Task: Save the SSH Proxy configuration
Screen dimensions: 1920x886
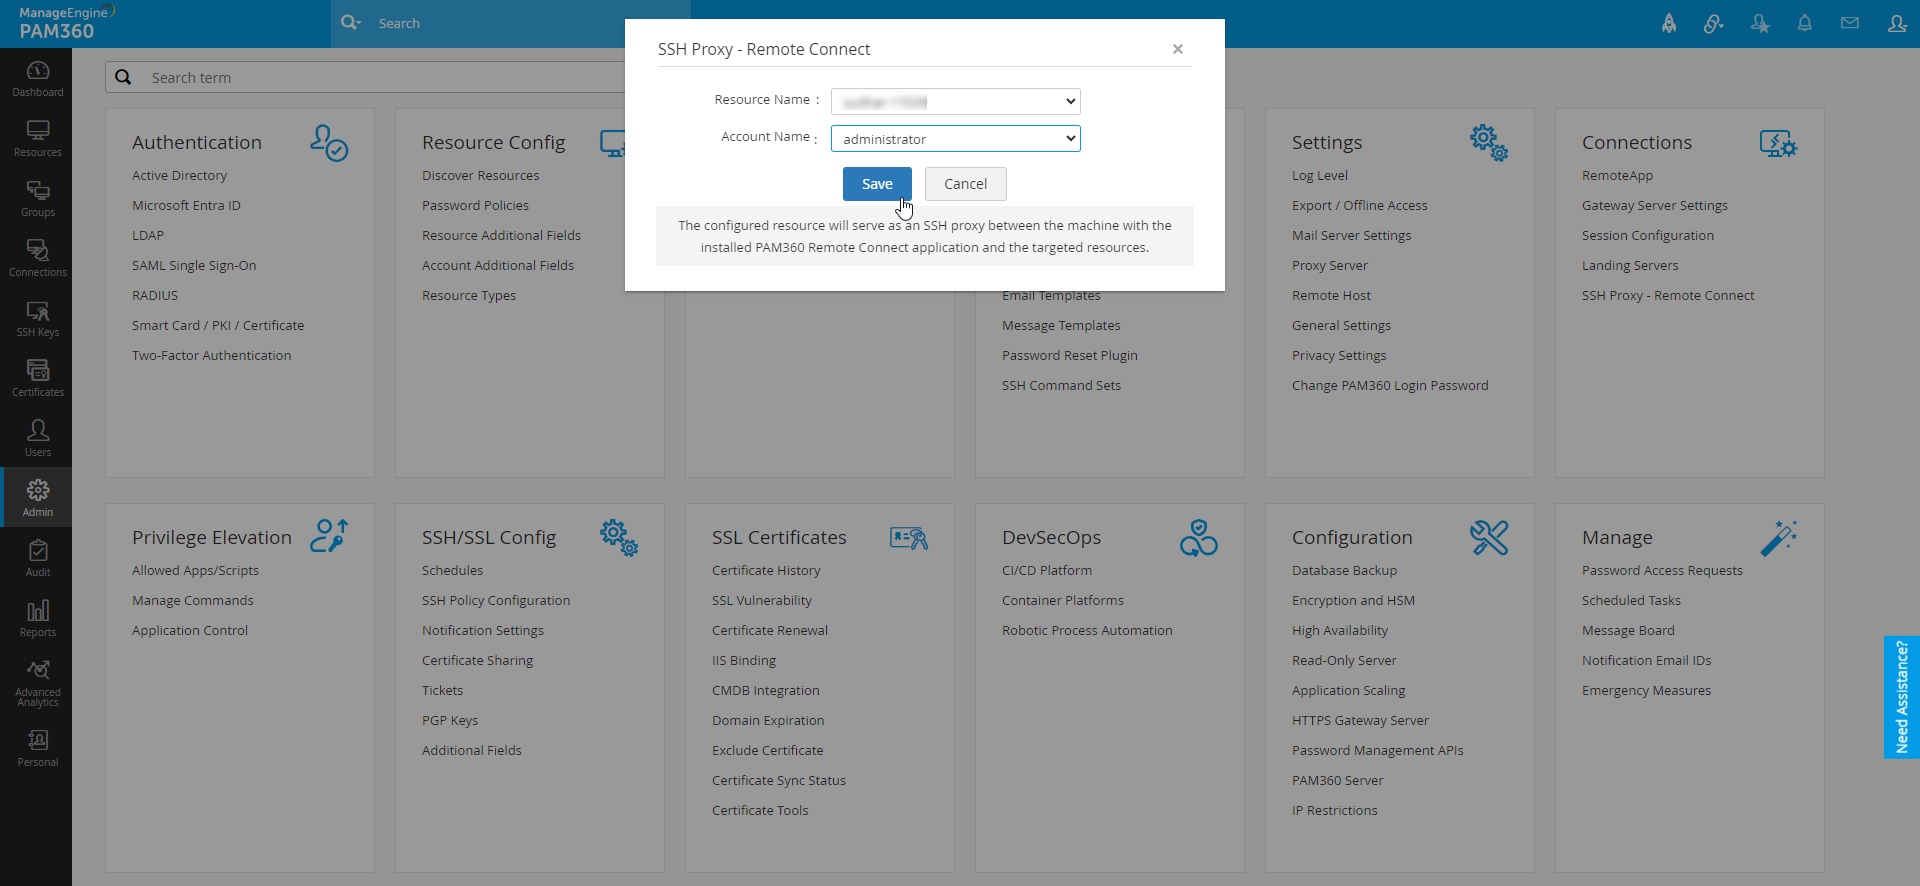Action: point(877,184)
